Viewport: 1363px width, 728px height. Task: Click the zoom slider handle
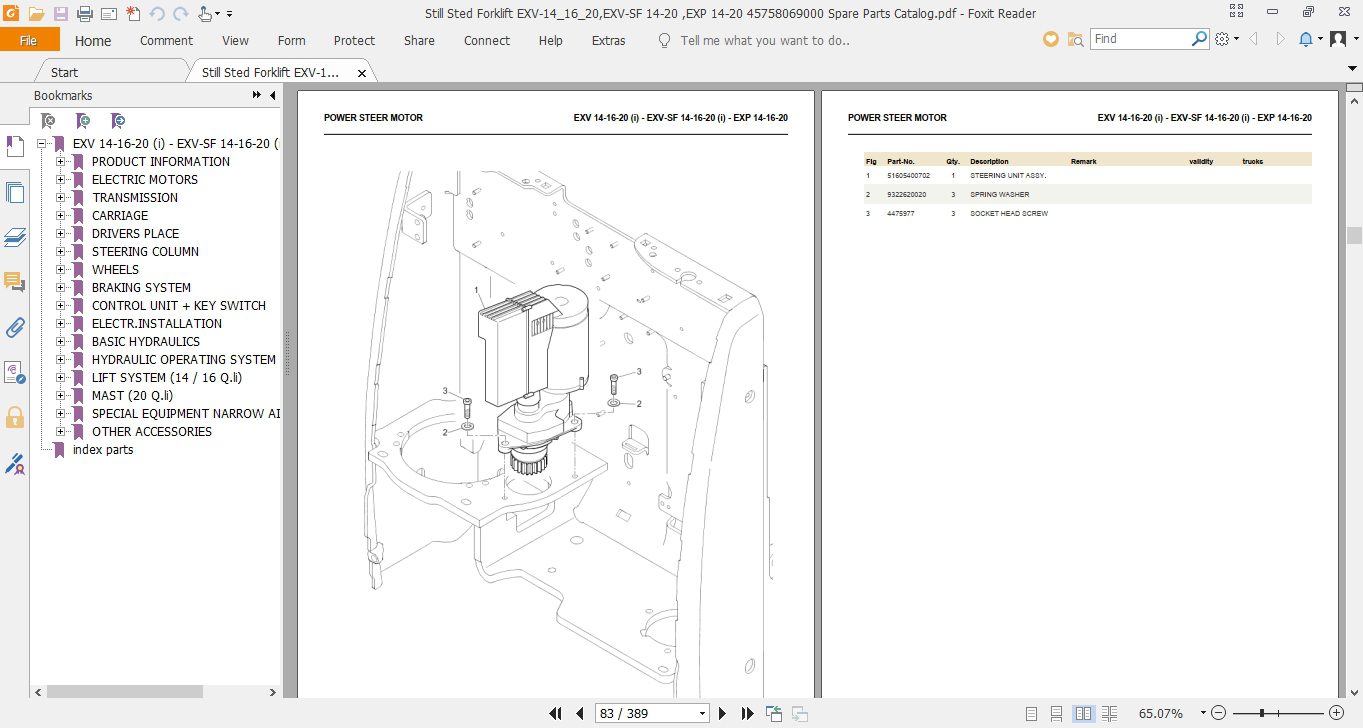pos(1263,714)
